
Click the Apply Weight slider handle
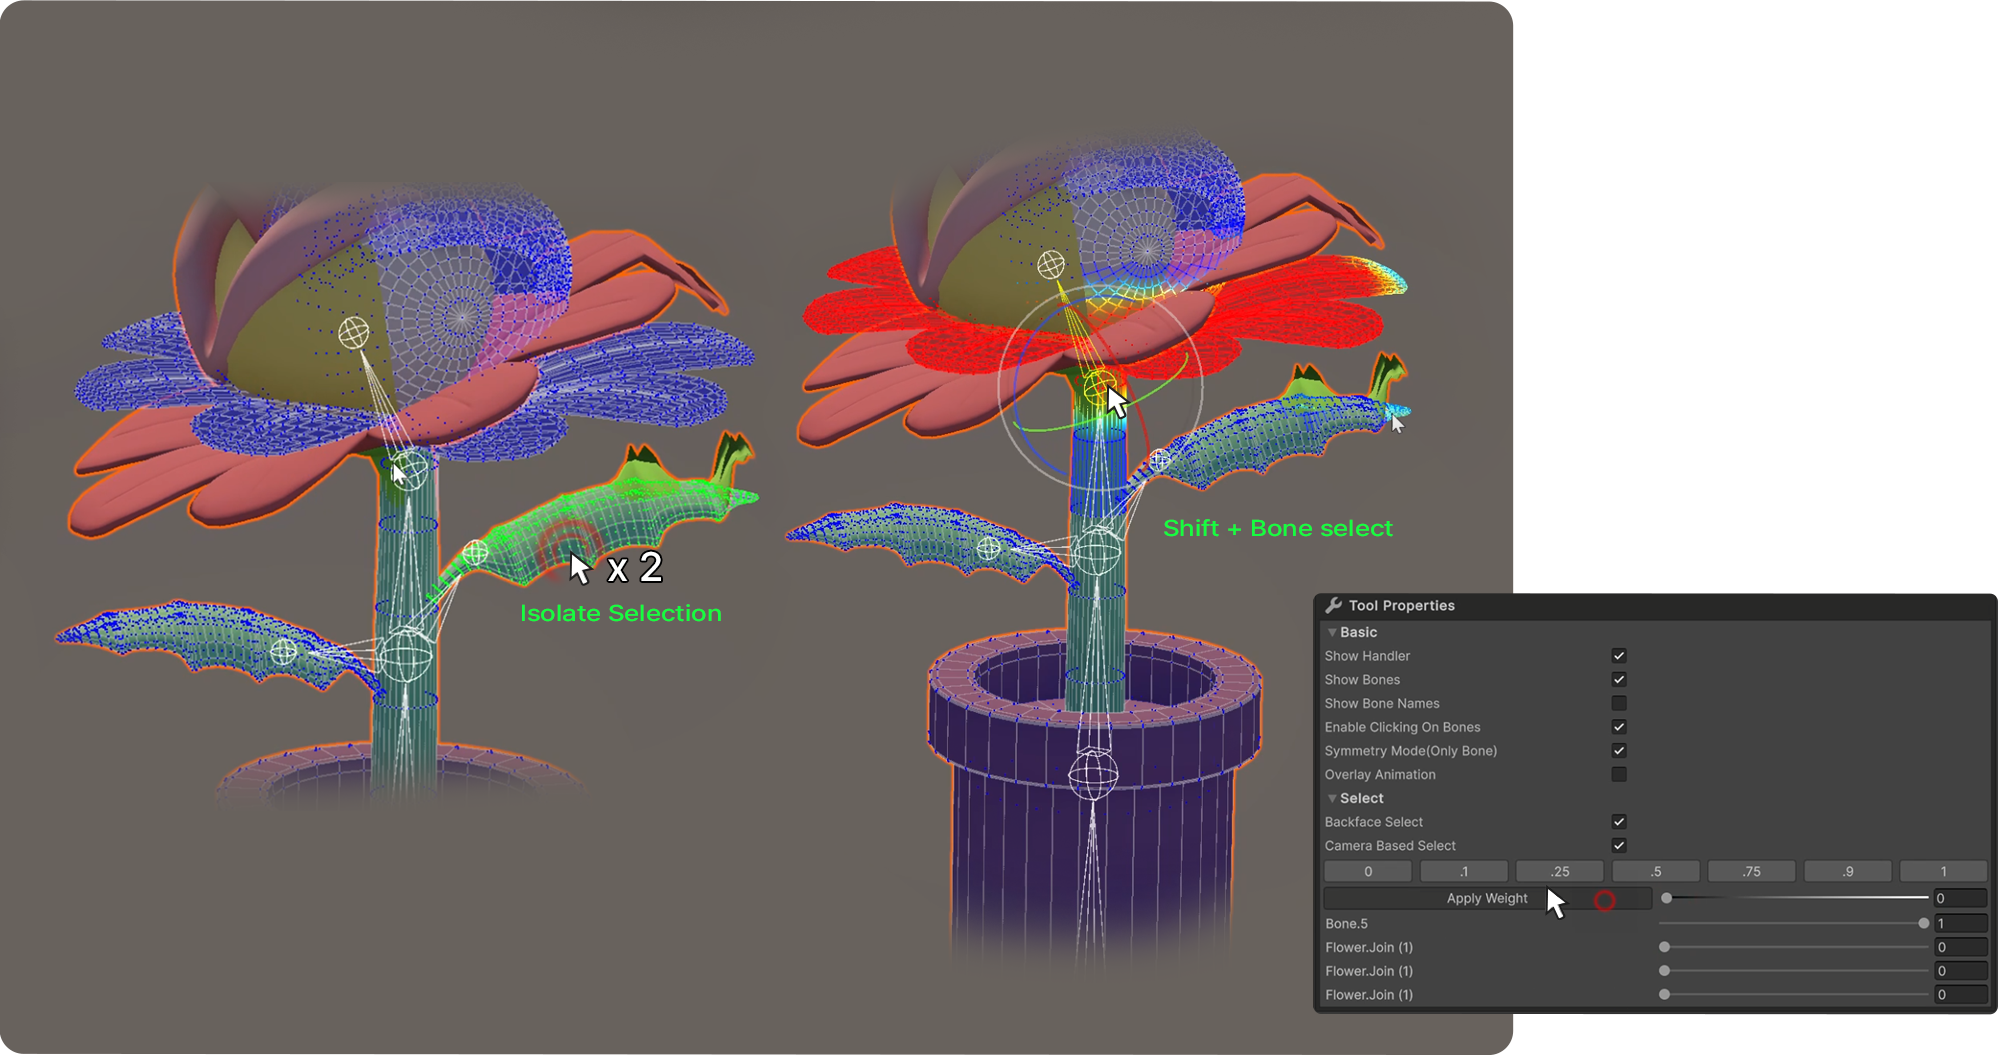tap(1667, 898)
